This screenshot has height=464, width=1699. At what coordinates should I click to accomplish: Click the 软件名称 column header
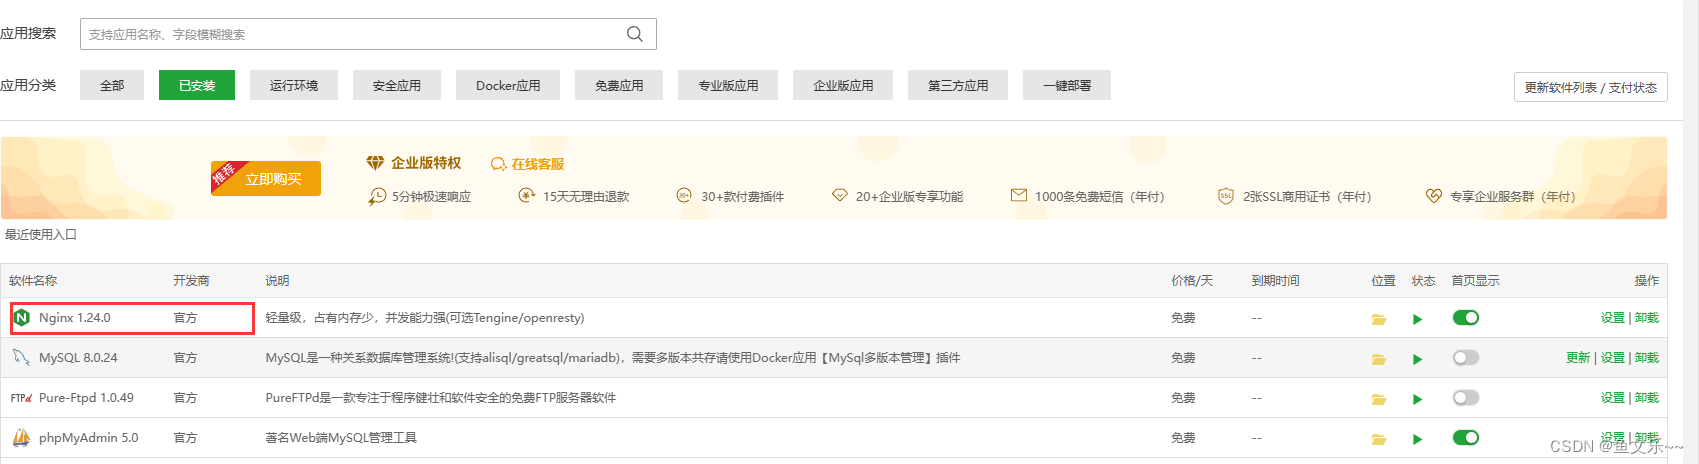click(33, 281)
